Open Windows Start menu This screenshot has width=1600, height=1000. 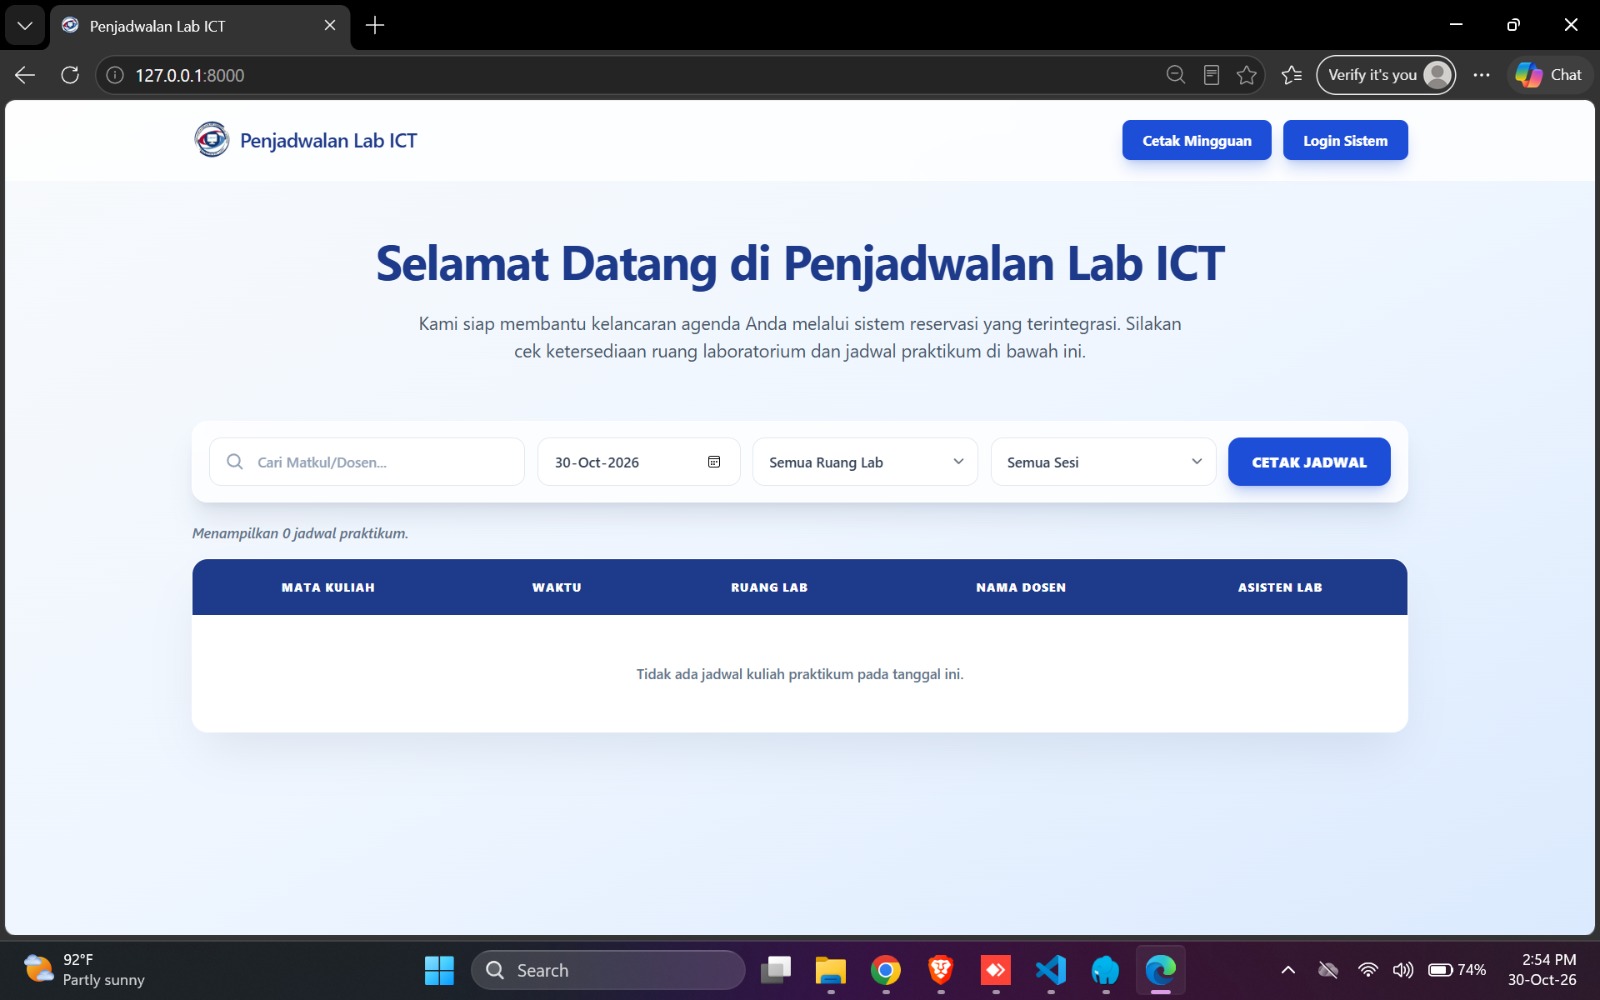[439, 970]
